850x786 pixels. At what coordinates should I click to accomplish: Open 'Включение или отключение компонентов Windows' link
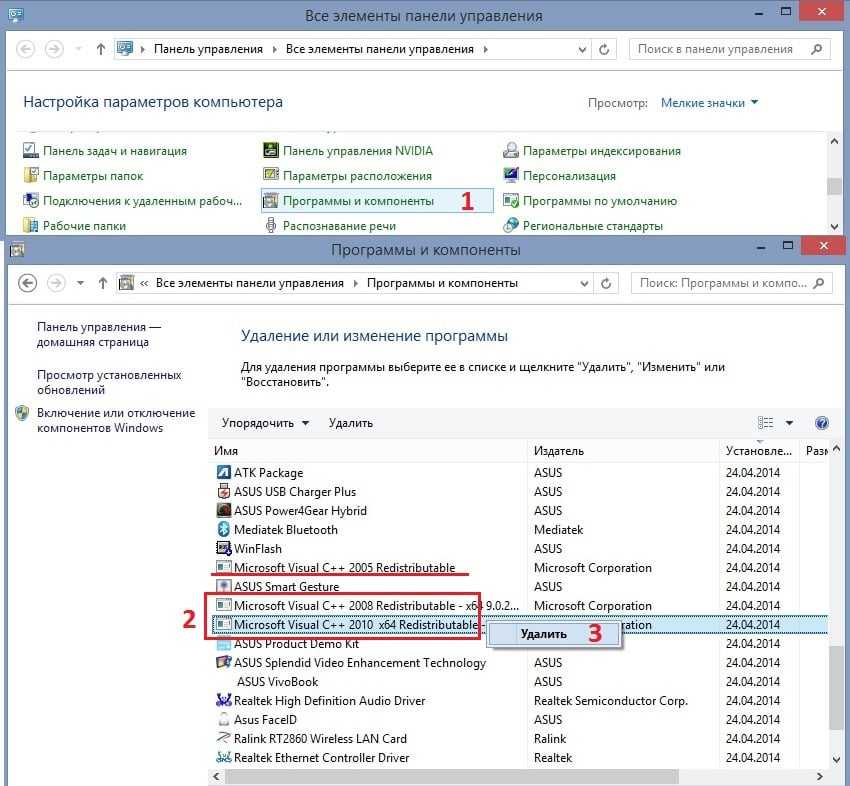coord(115,420)
